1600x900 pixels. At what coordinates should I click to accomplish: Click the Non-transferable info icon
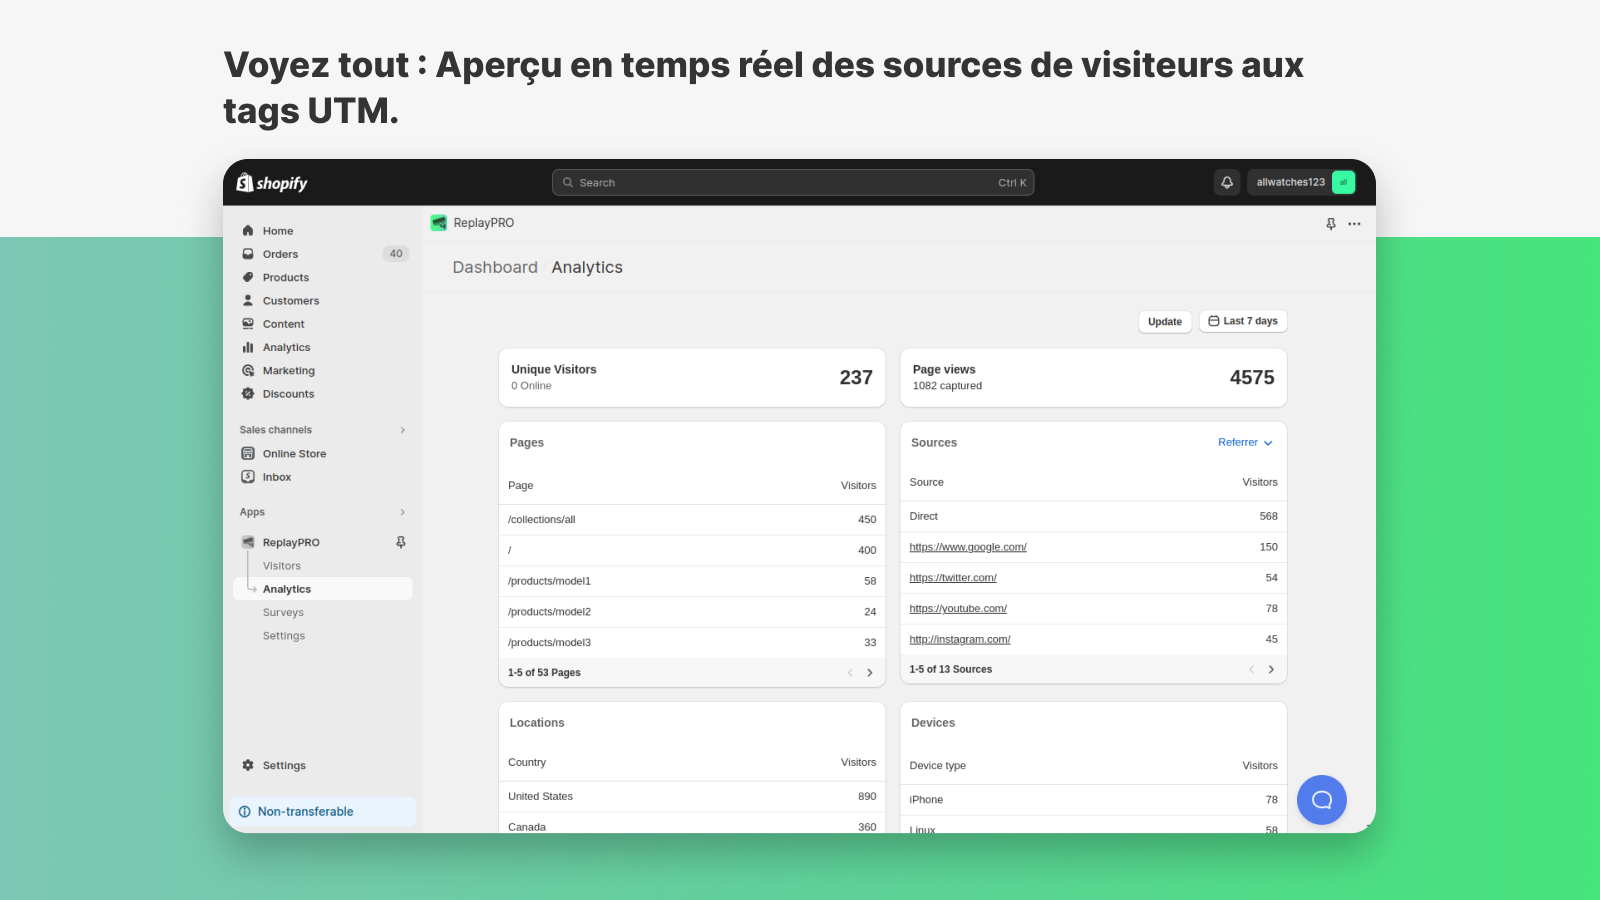pyautogui.click(x=245, y=812)
